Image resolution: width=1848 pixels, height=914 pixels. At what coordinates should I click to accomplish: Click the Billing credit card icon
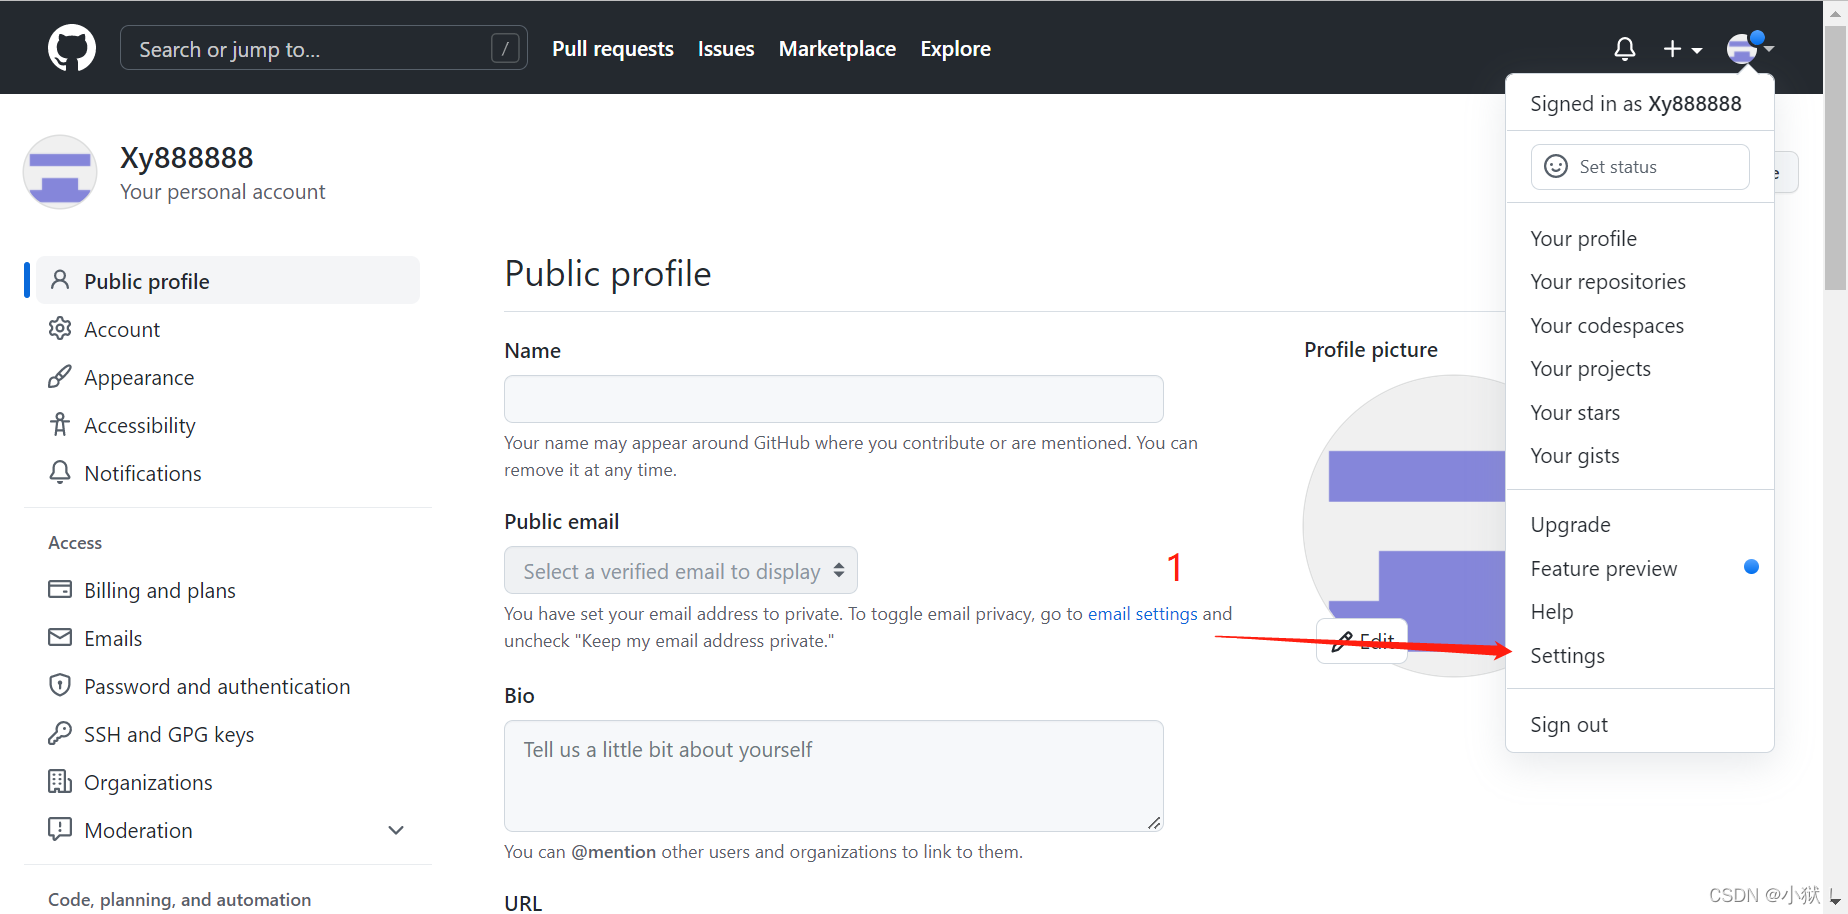60,589
